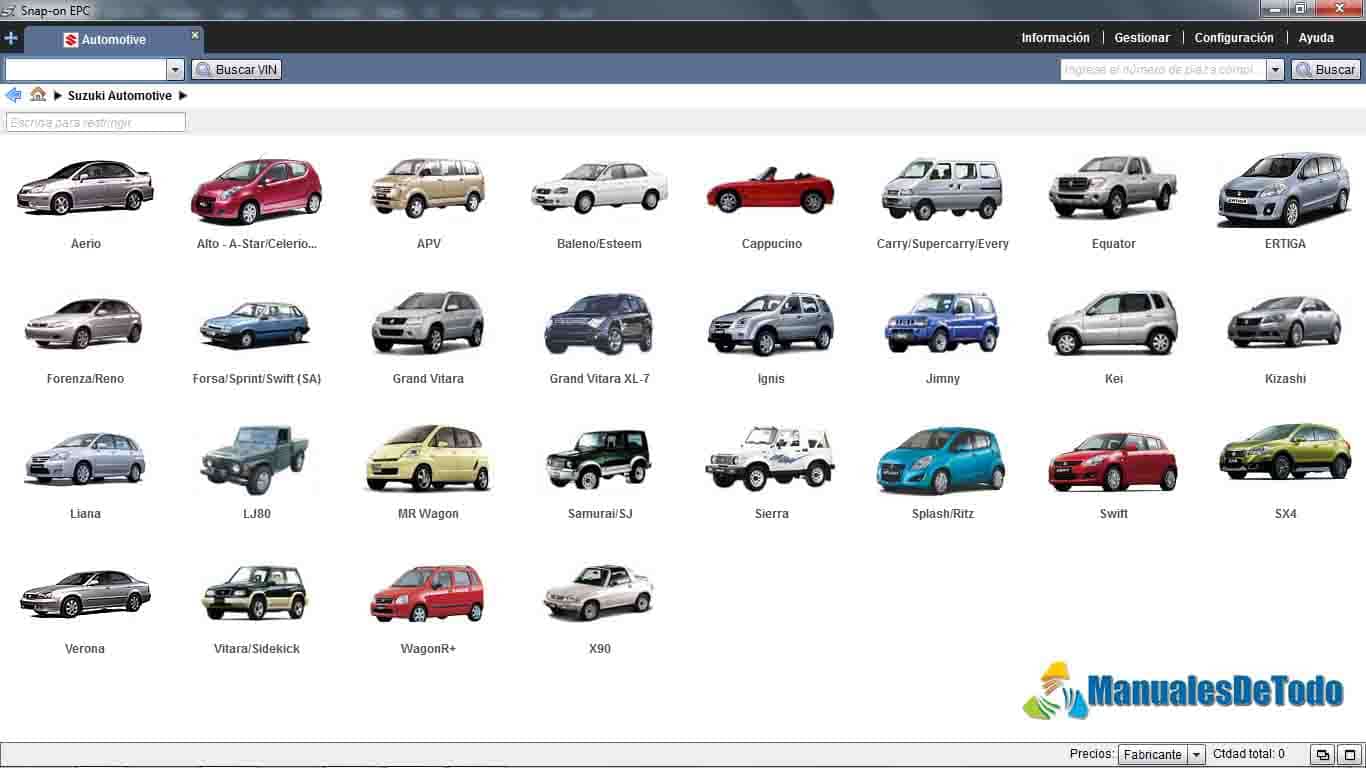
Task: Select the Sierra model
Action: 771,472
